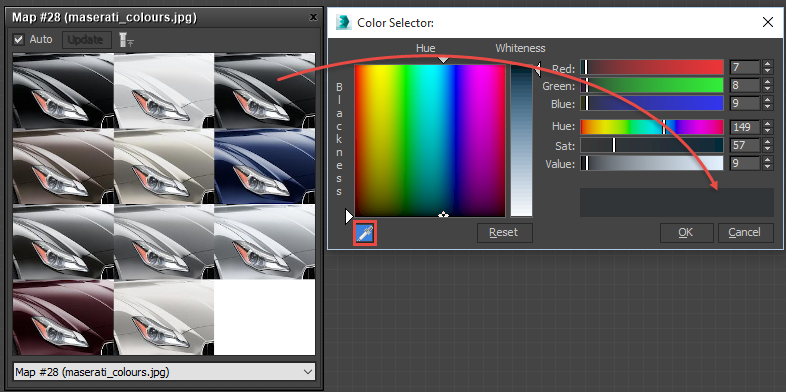786x392 pixels.
Task: Click the burgundy red car paint sample
Action: click(63, 317)
